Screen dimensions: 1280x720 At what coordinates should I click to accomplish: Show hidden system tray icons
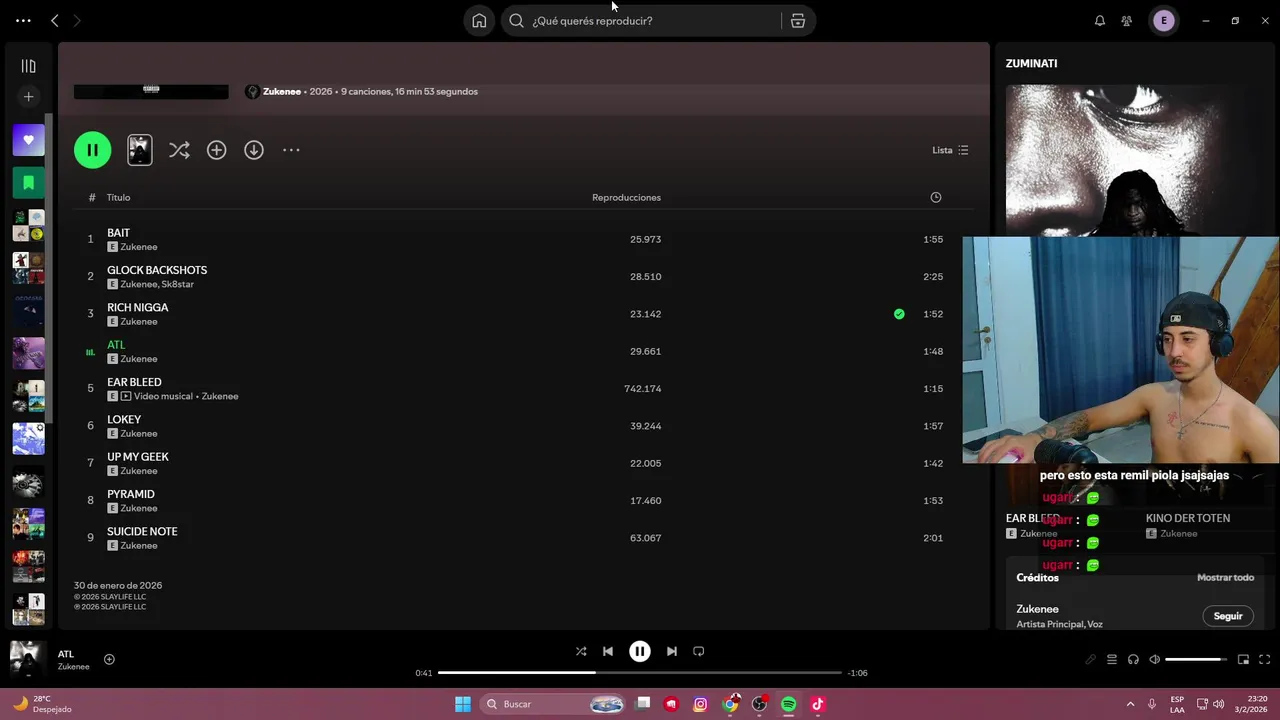1130,704
